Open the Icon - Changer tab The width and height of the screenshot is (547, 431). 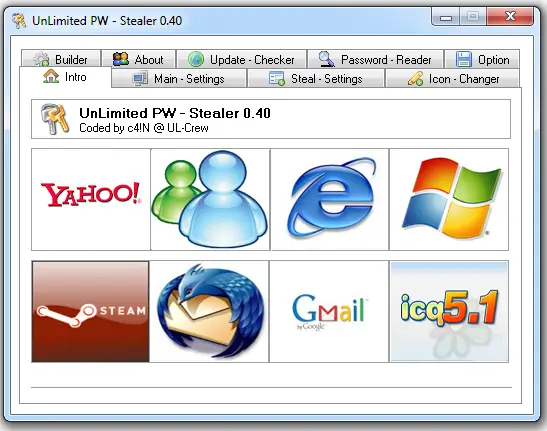452,79
